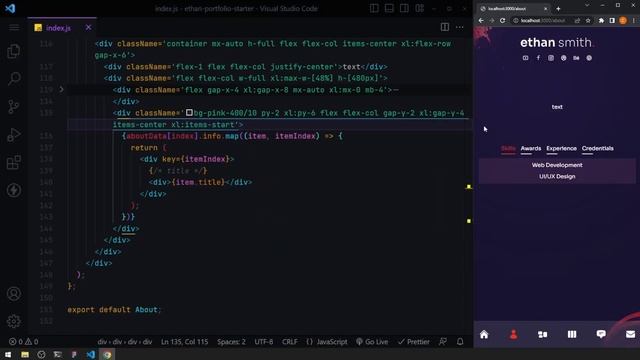The width and height of the screenshot is (640, 360).
Task: Split the editor to the right
Action: (x=444, y=27)
